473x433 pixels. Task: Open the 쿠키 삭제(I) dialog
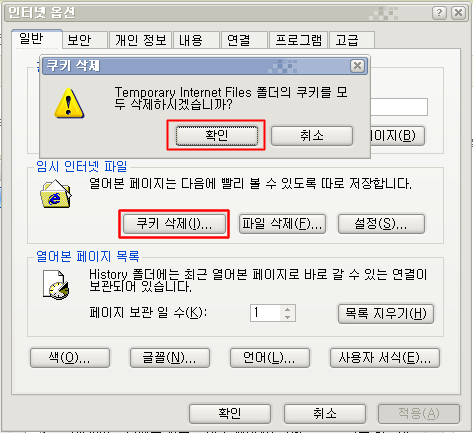point(174,224)
